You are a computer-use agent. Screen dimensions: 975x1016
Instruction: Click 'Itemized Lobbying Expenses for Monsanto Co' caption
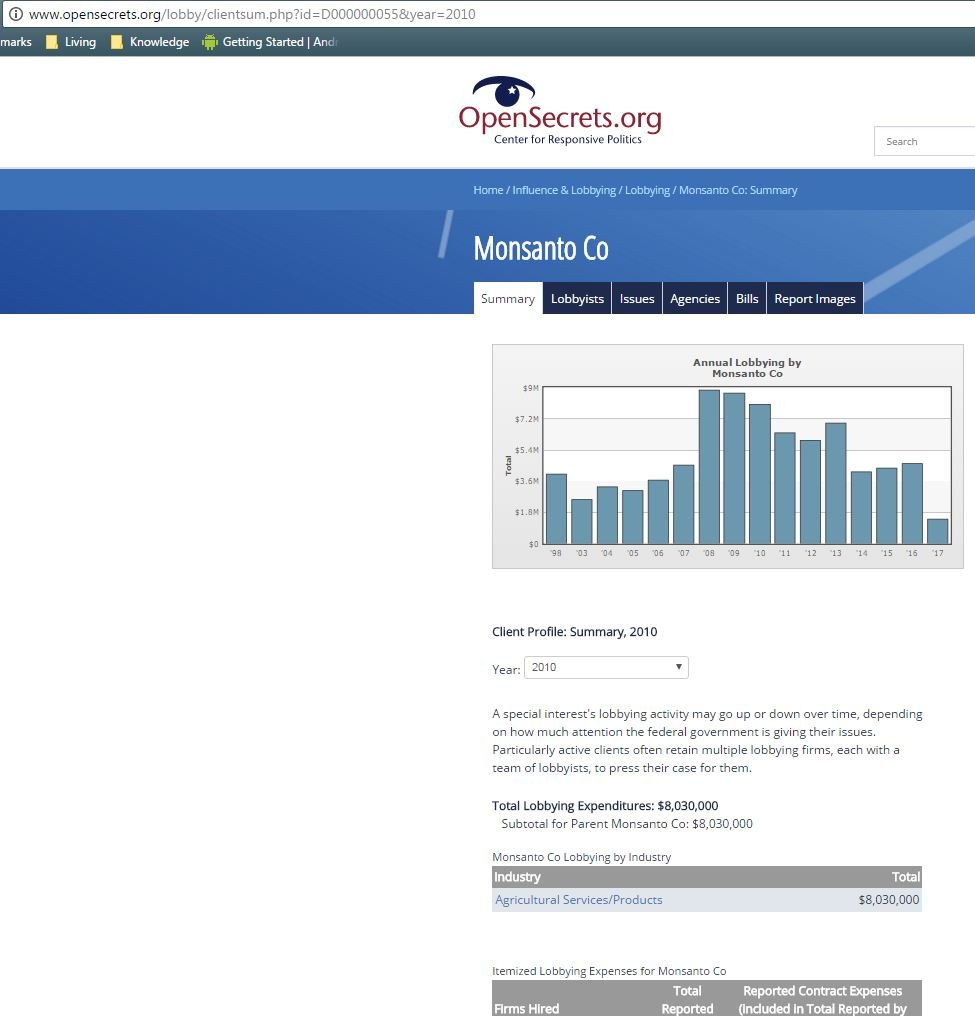pyautogui.click(x=609, y=971)
